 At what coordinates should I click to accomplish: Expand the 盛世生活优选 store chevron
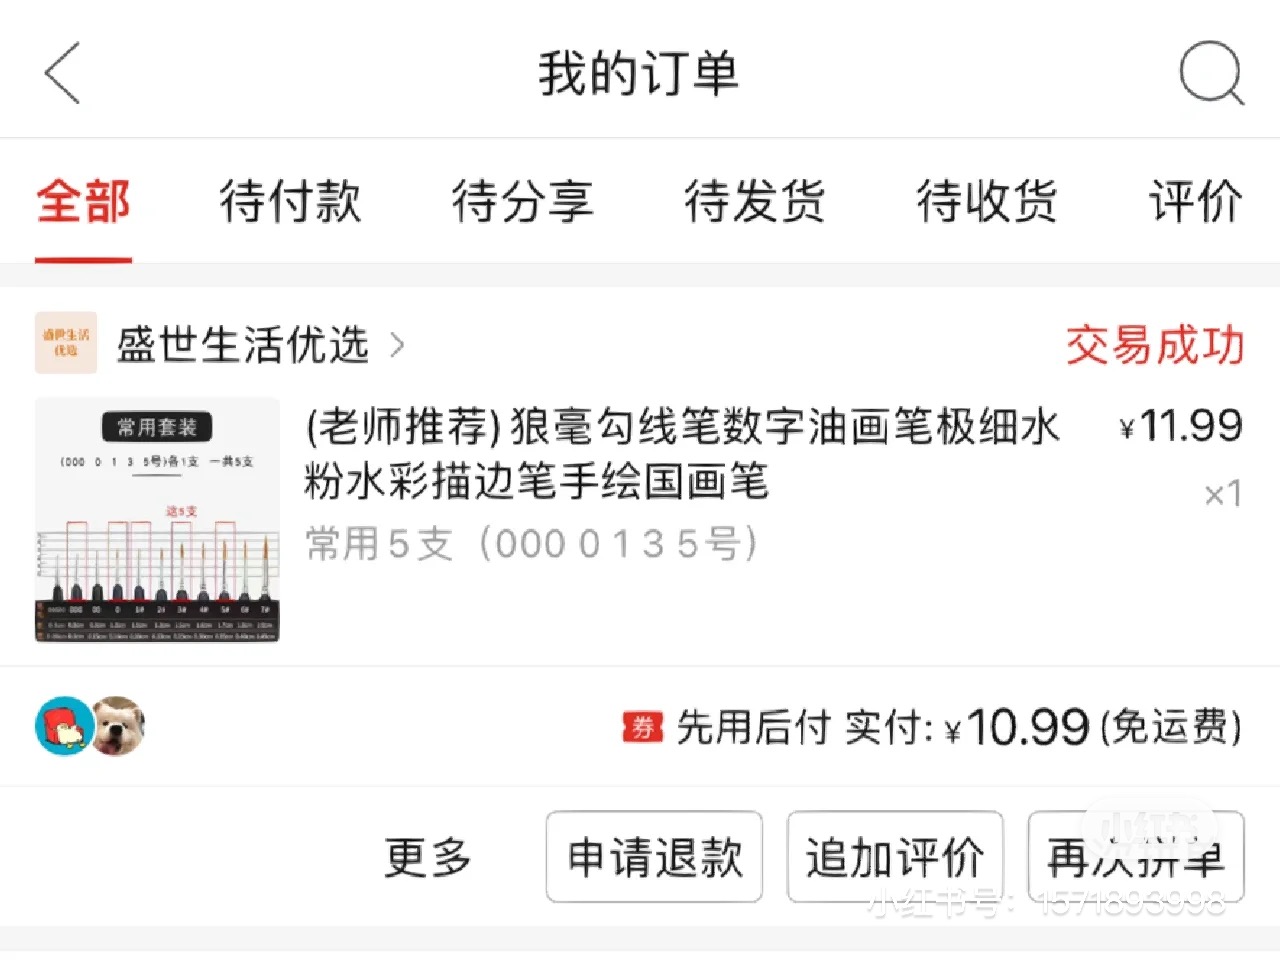(x=397, y=345)
